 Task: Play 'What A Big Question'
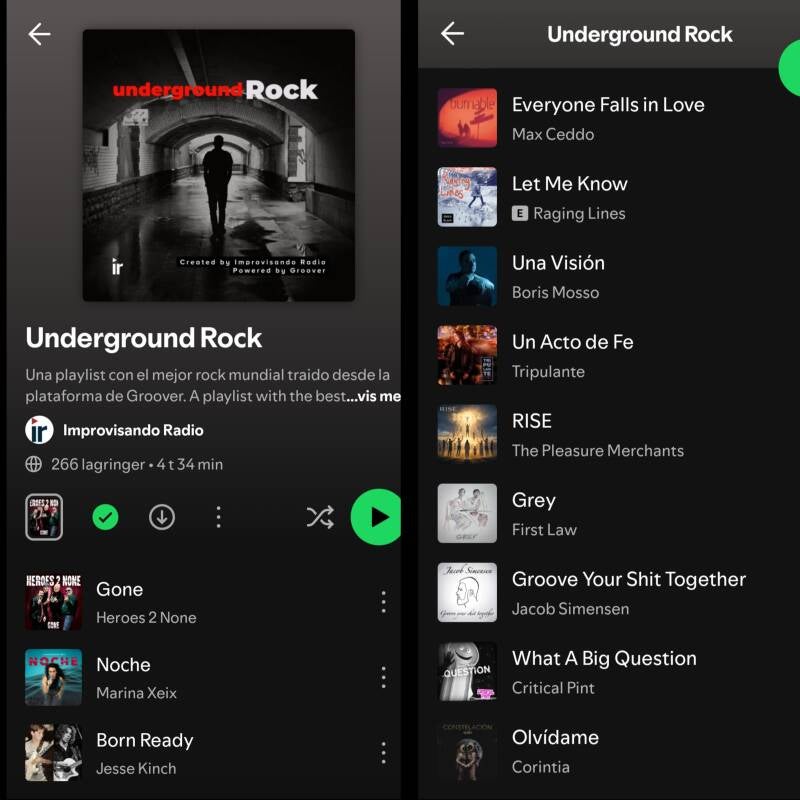click(609, 671)
